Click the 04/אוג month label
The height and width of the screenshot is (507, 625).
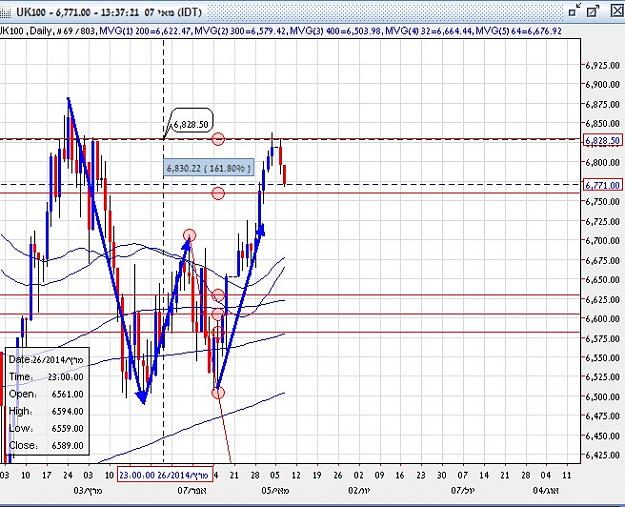pyautogui.click(x=546, y=491)
